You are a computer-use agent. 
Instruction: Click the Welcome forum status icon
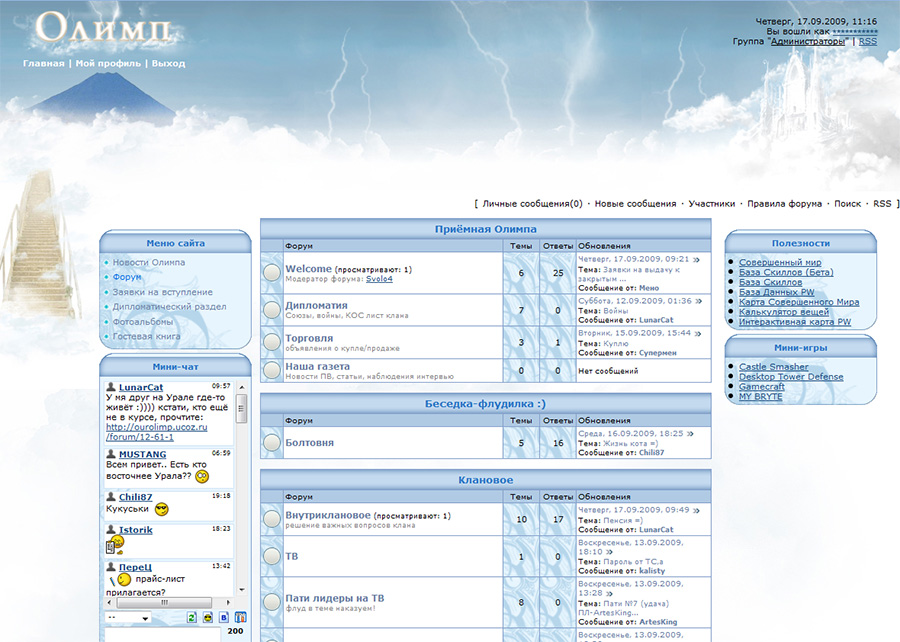pyautogui.click(x=271, y=273)
